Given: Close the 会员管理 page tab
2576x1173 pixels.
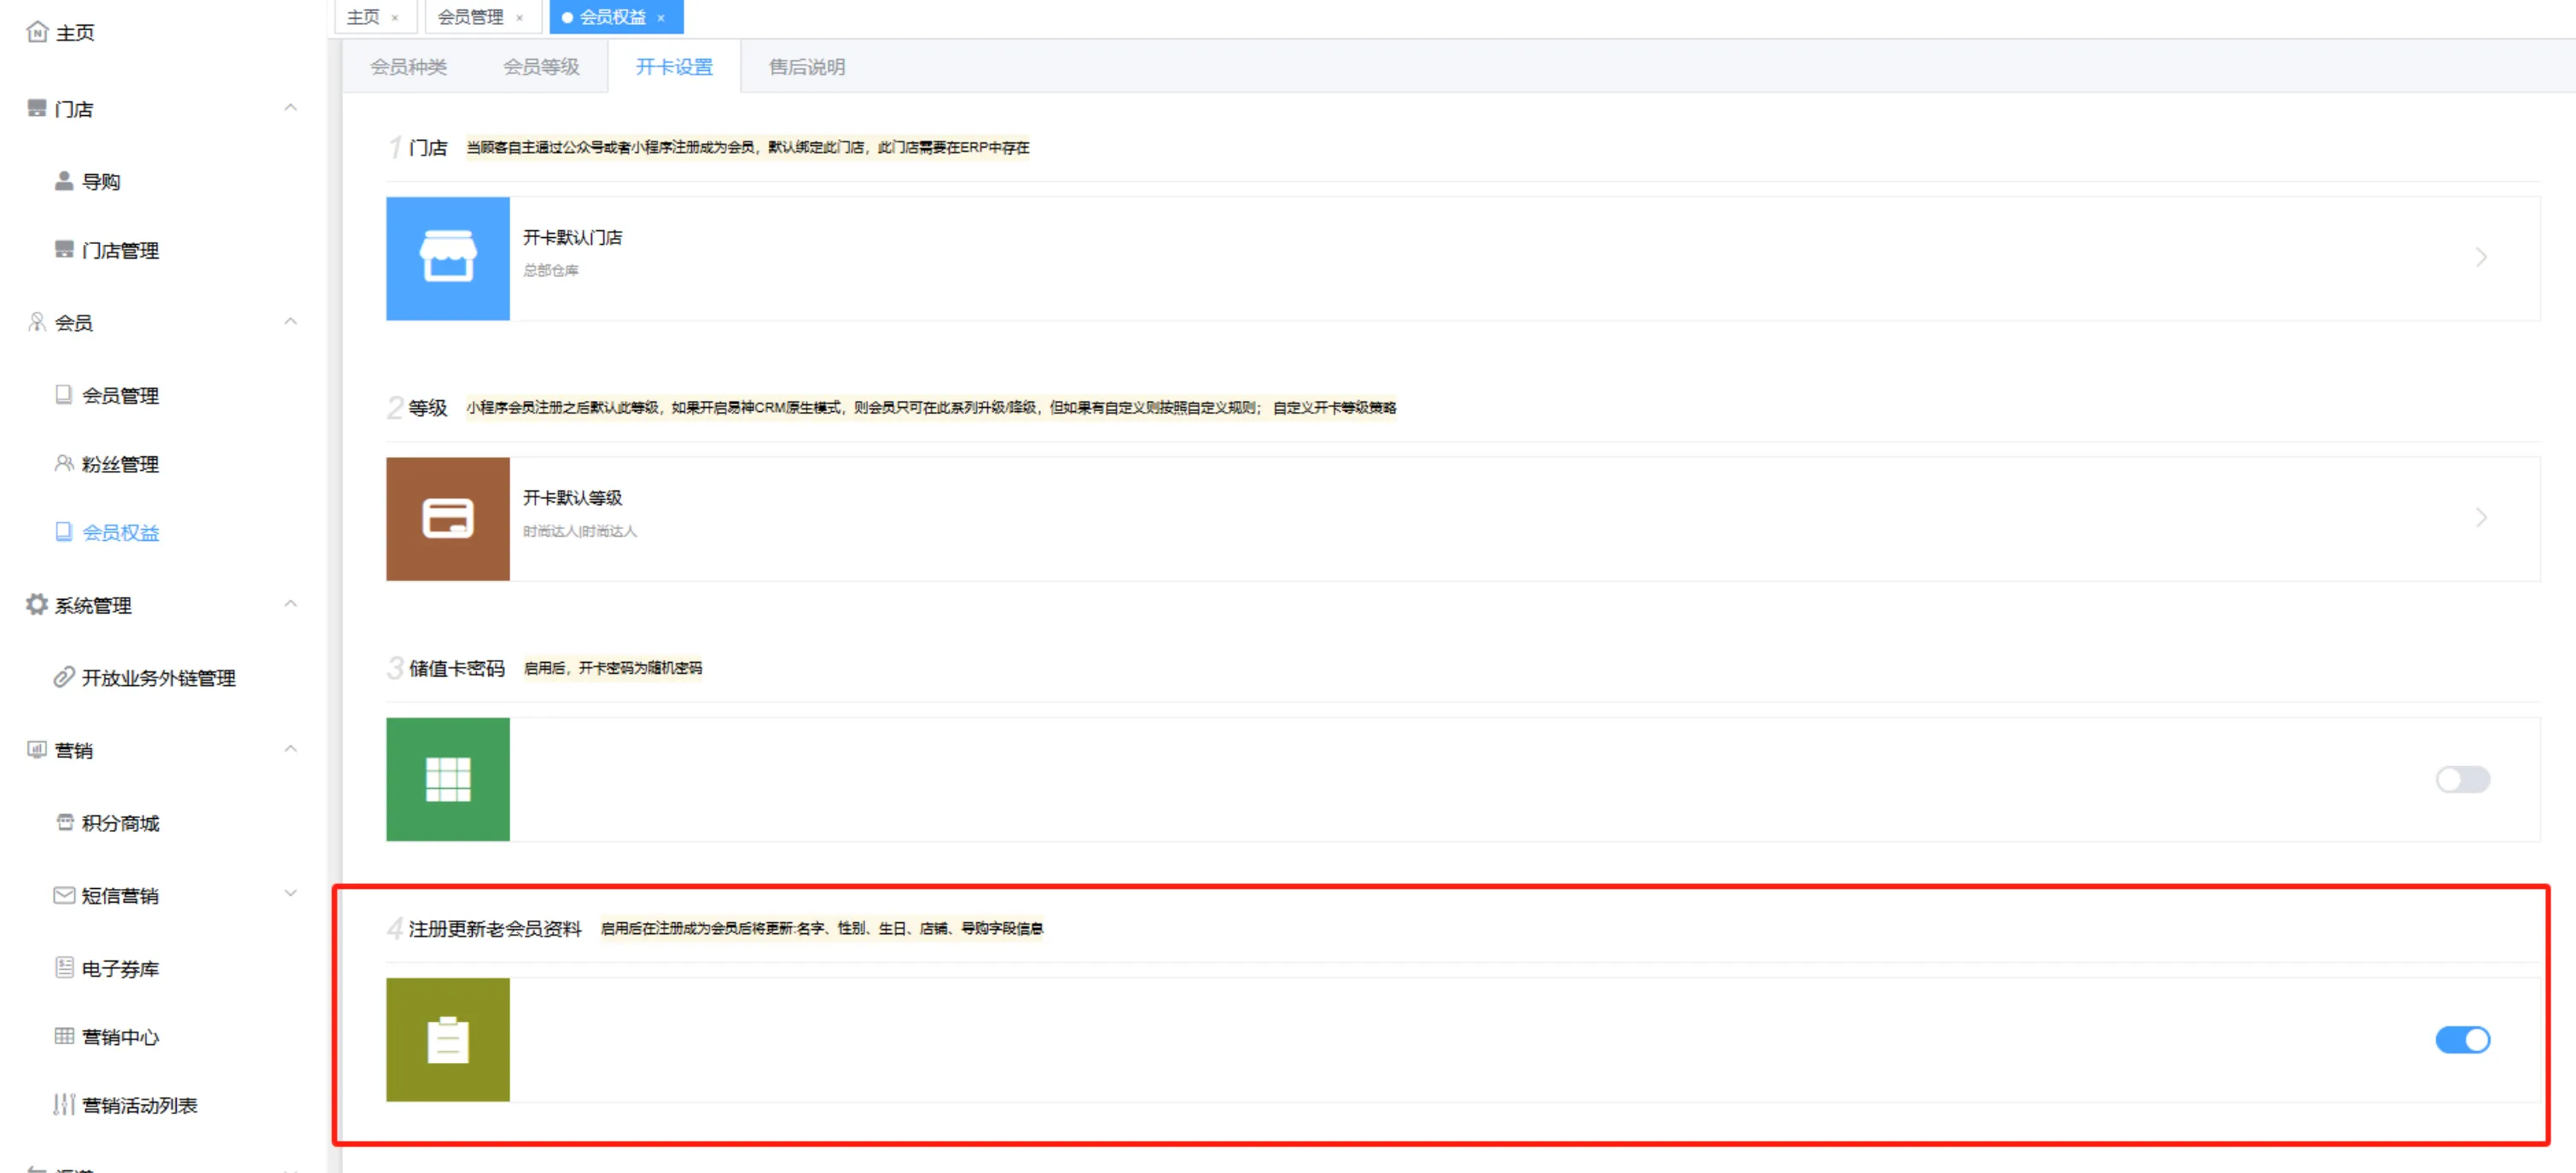Looking at the screenshot, I should (519, 18).
